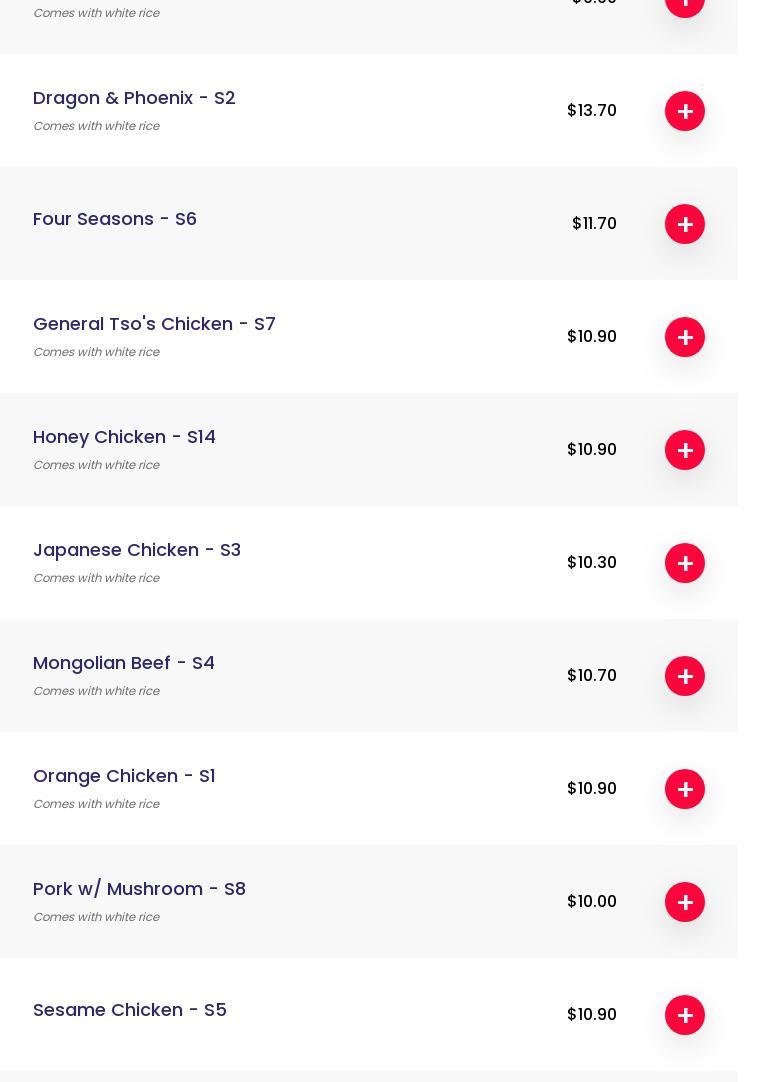Screen dimensions: 770x1082
Task: Click Pork w/ Mushroom - S8 title
Action: click(x=139, y=889)
